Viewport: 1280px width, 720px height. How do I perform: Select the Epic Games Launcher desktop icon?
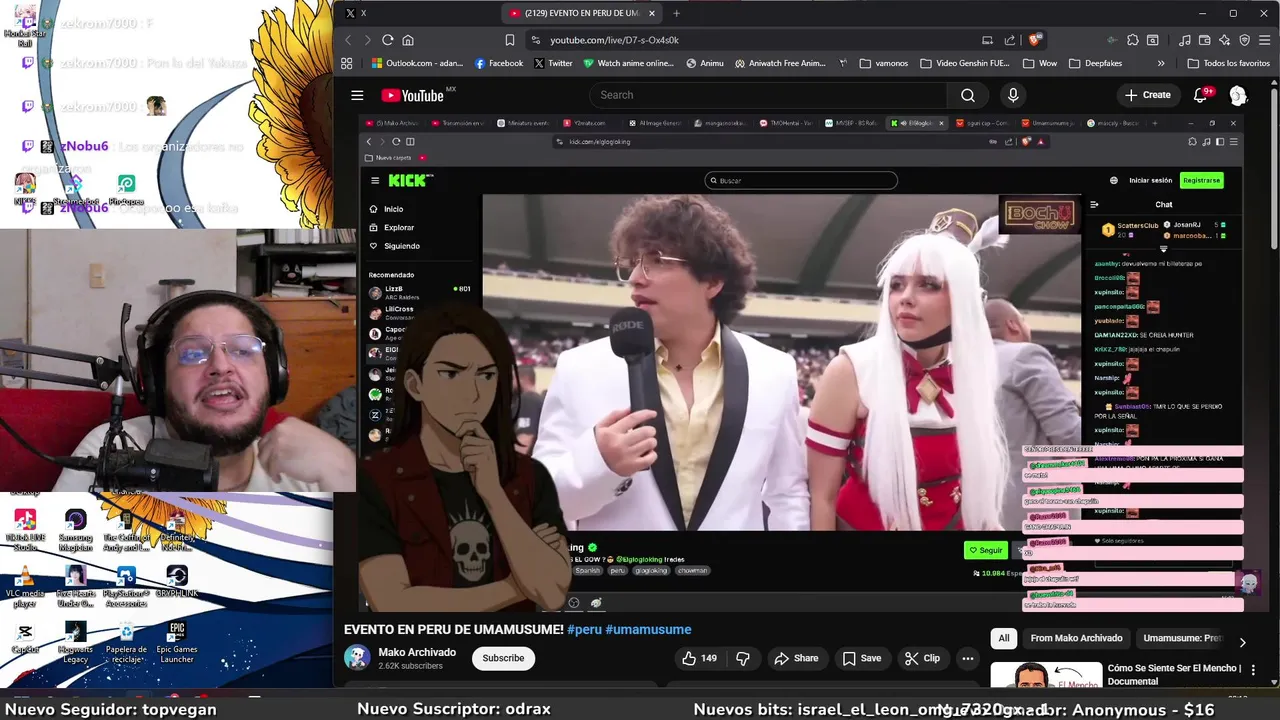click(x=177, y=643)
